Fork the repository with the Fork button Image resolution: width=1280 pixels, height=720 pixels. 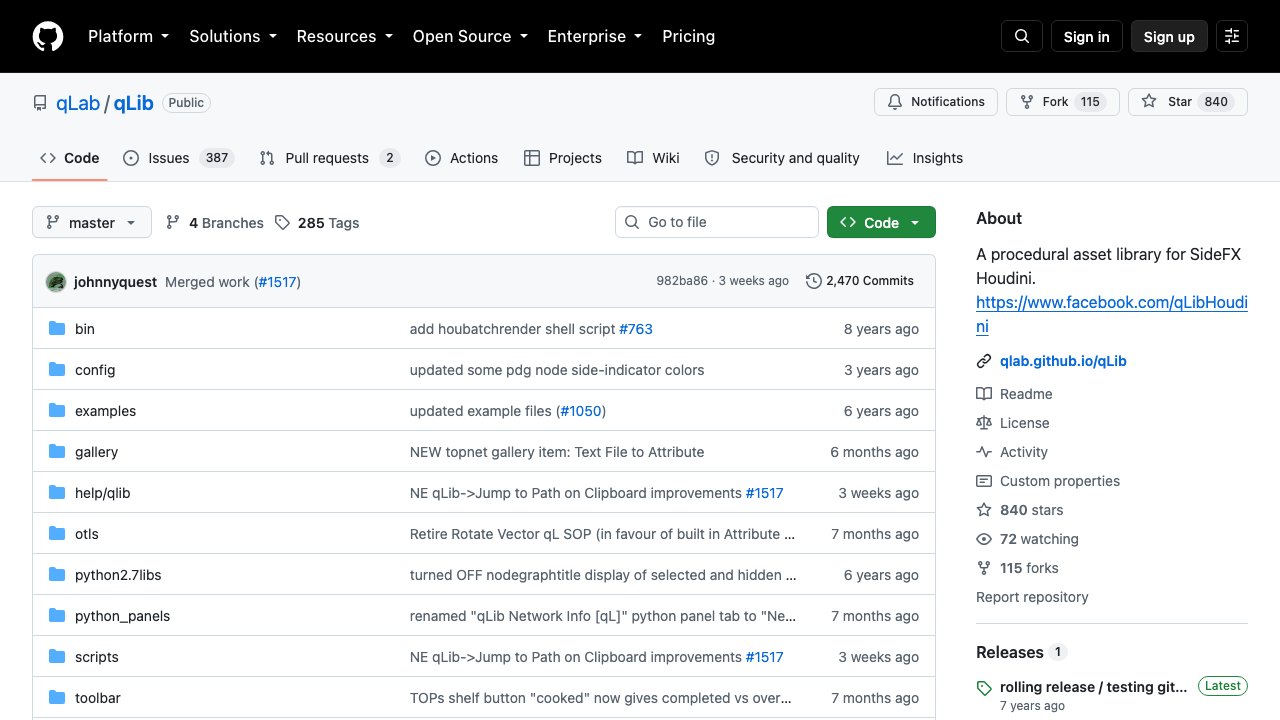click(x=1062, y=102)
